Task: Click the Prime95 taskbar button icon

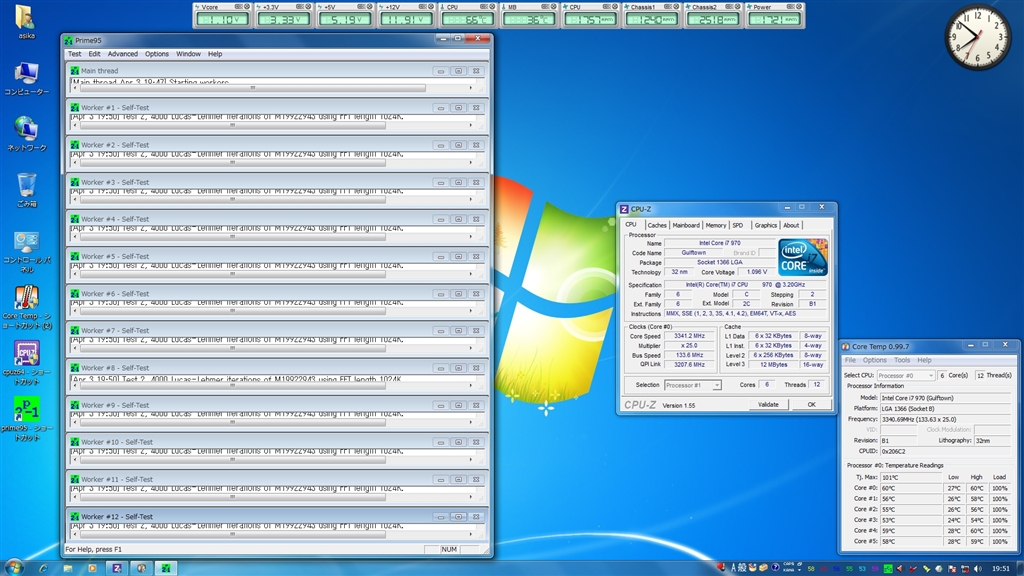Action: pyautogui.click(x=165, y=567)
